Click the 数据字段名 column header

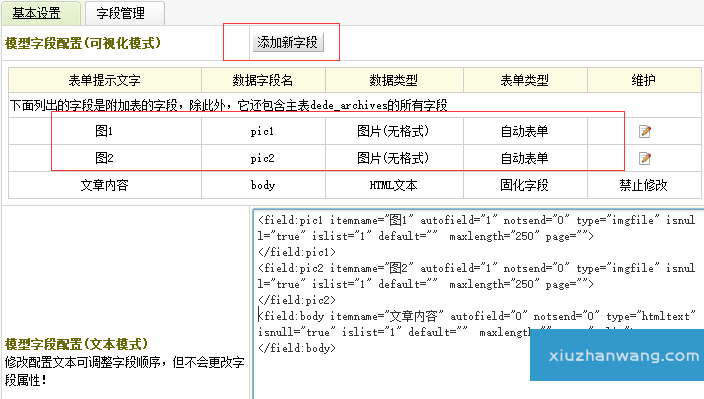point(263,80)
